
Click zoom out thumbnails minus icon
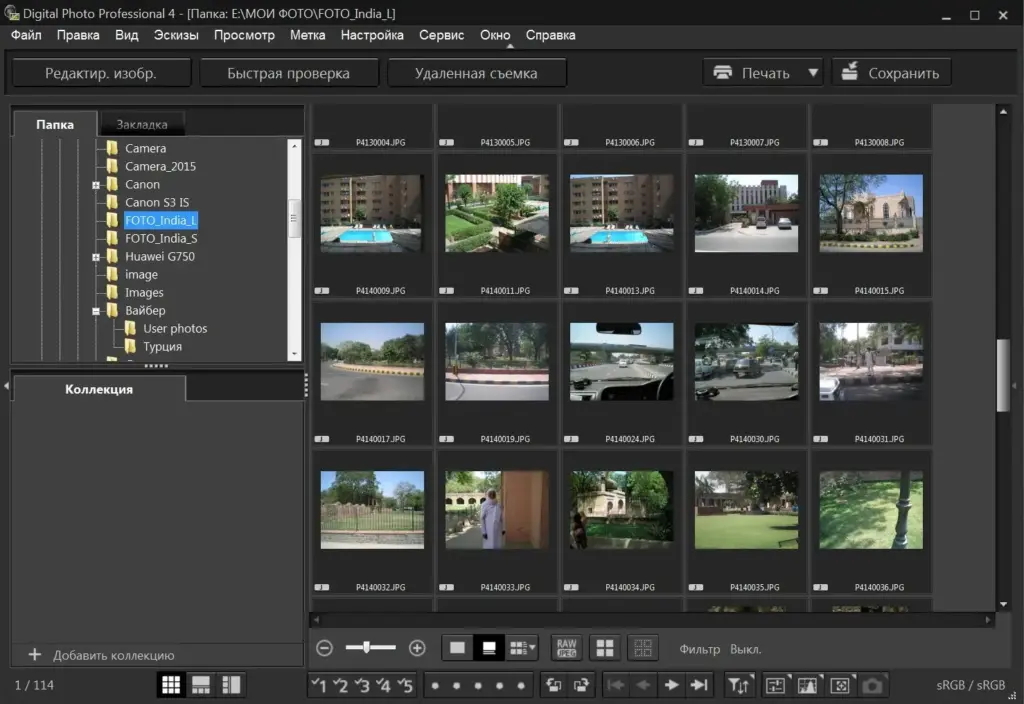point(325,648)
